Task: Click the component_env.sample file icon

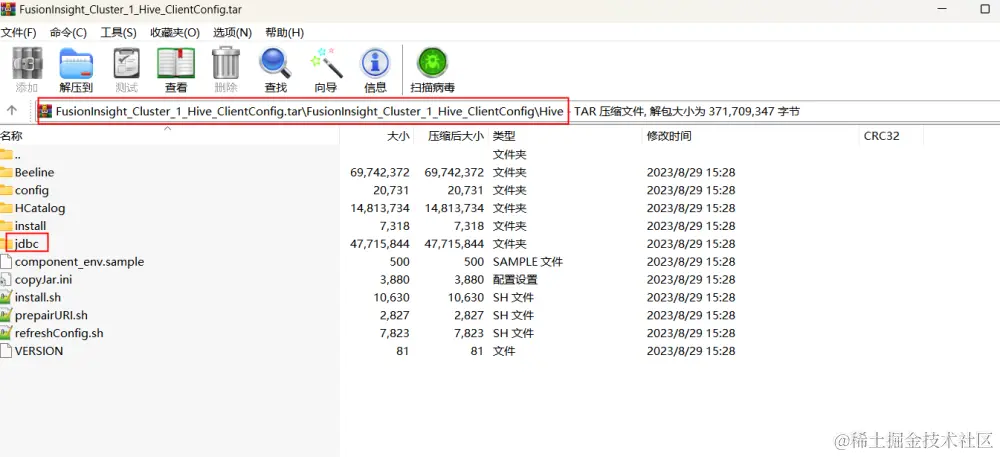Action: 6,261
